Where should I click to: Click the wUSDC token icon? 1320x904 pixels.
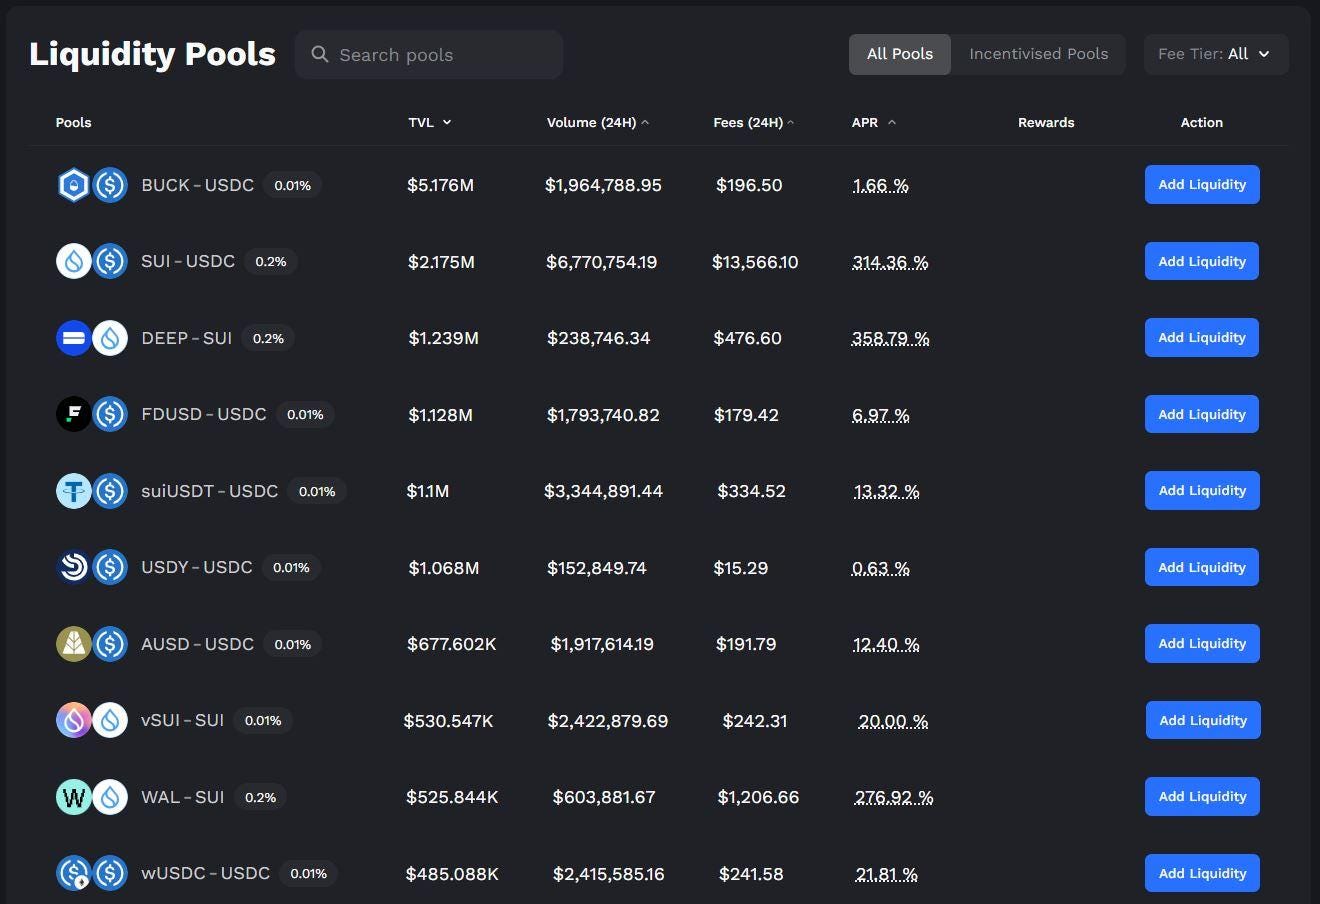coord(74,873)
